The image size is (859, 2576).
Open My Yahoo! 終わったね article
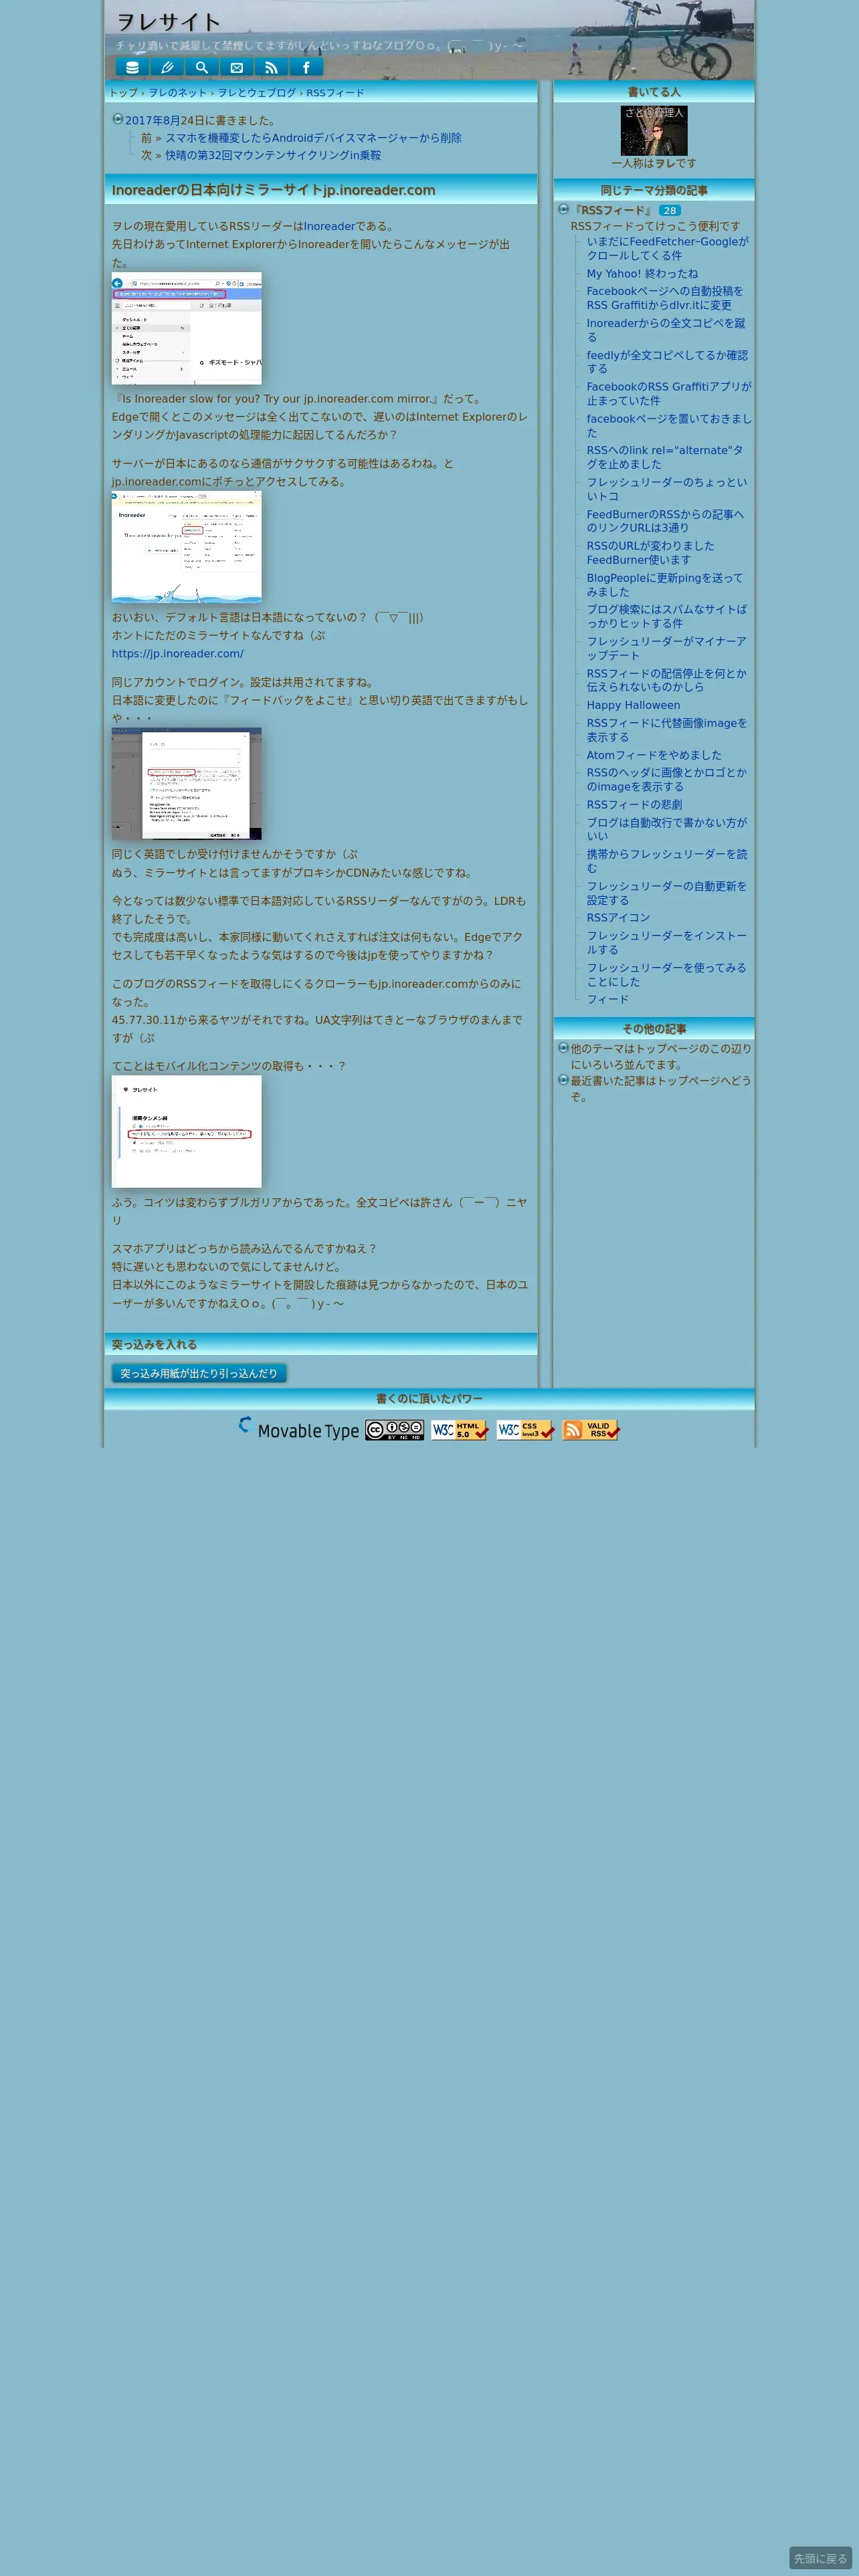[642, 273]
